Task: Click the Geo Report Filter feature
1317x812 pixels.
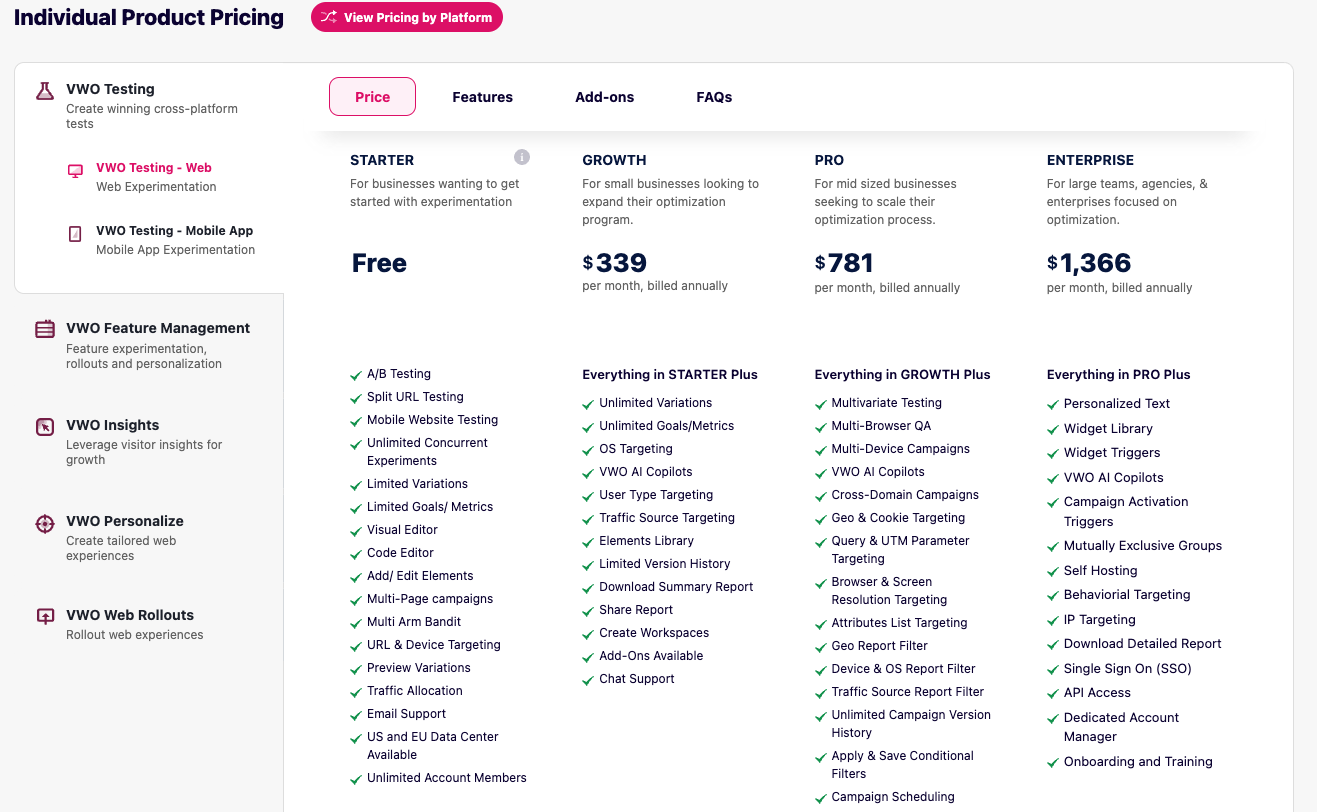Action: tap(879, 646)
